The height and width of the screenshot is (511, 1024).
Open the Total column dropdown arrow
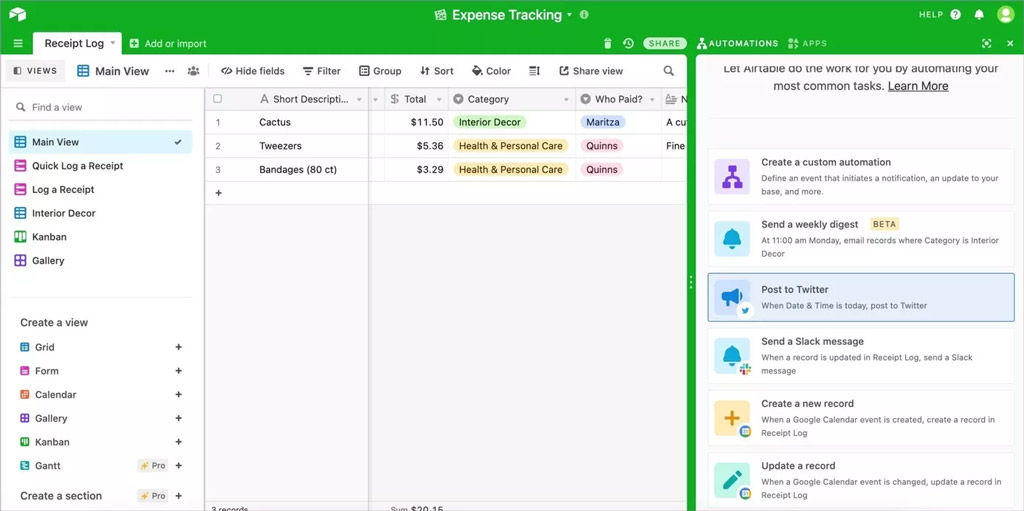[439, 99]
